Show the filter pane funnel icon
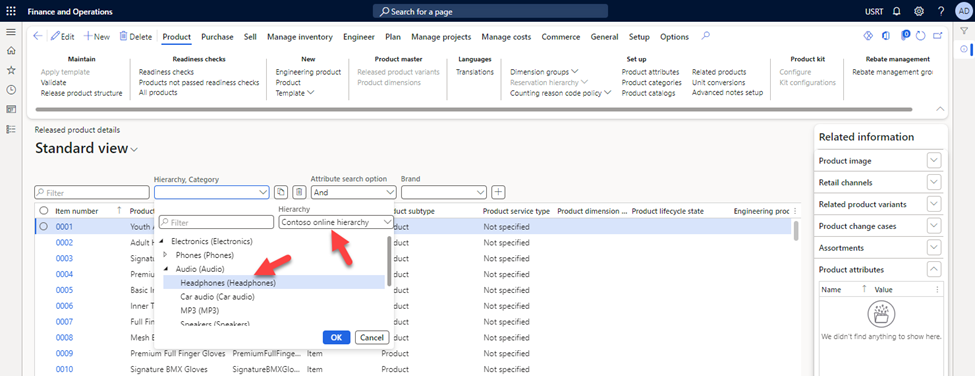Viewport: 975px width, 376px height. pyautogui.click(x=964, y=32)
